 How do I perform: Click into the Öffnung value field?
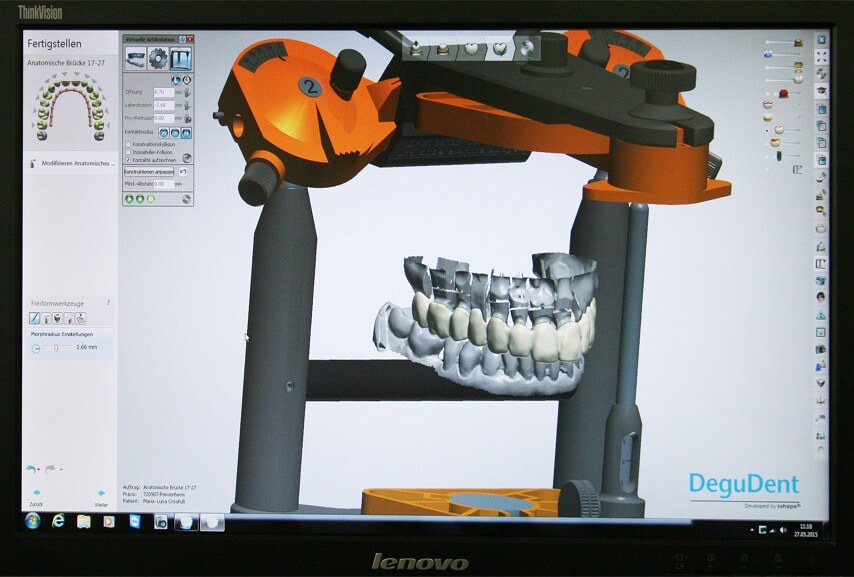point(163,92)
